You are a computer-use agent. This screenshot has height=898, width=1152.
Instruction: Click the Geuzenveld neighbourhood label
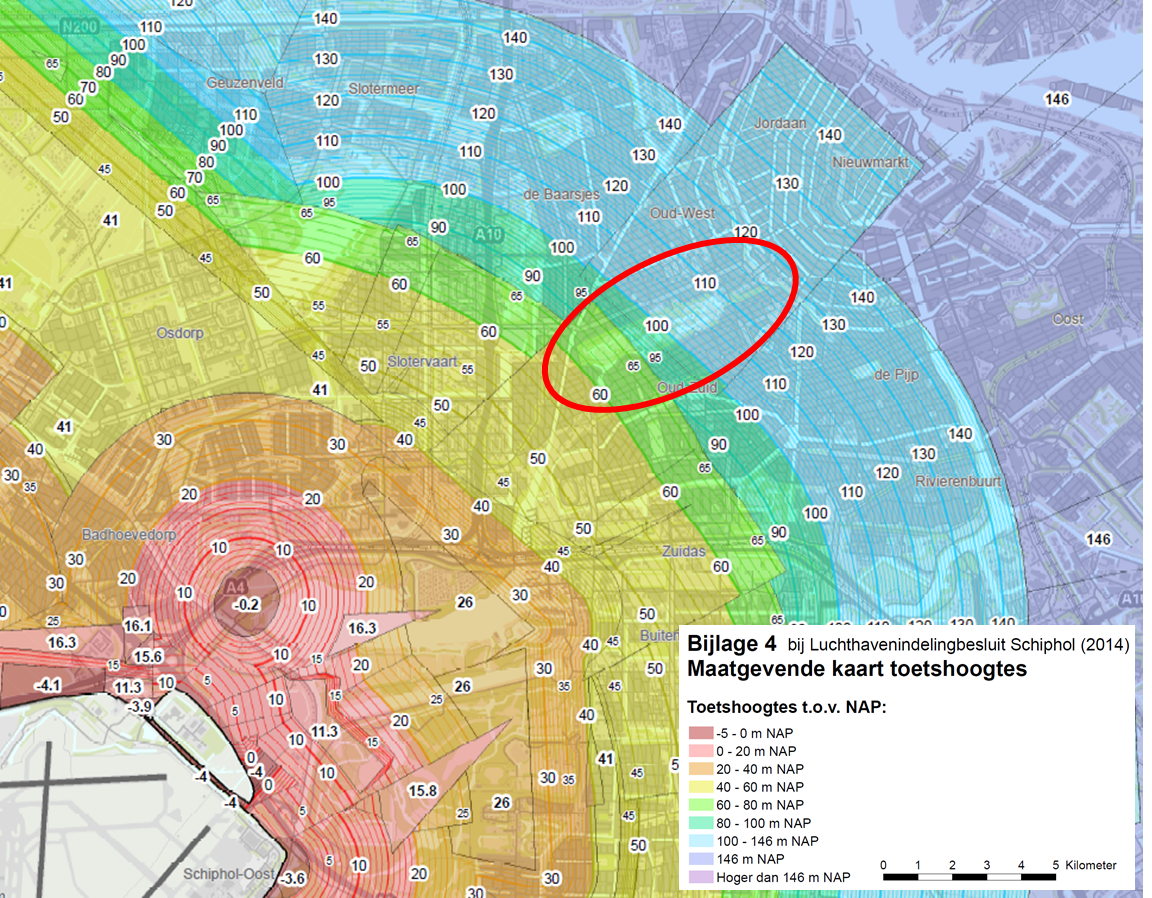[x=245, y=83]
